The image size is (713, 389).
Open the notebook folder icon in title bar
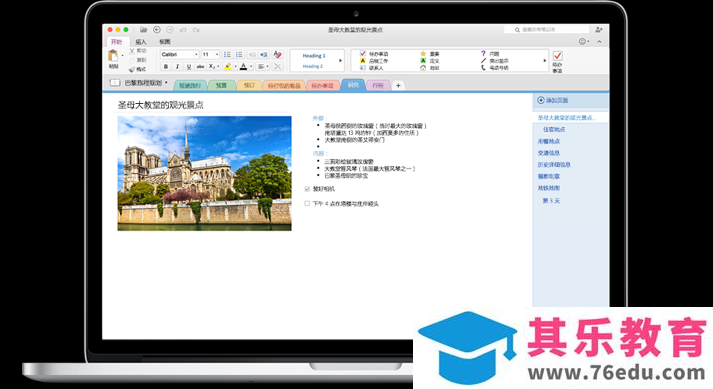(x=143, y=30)
